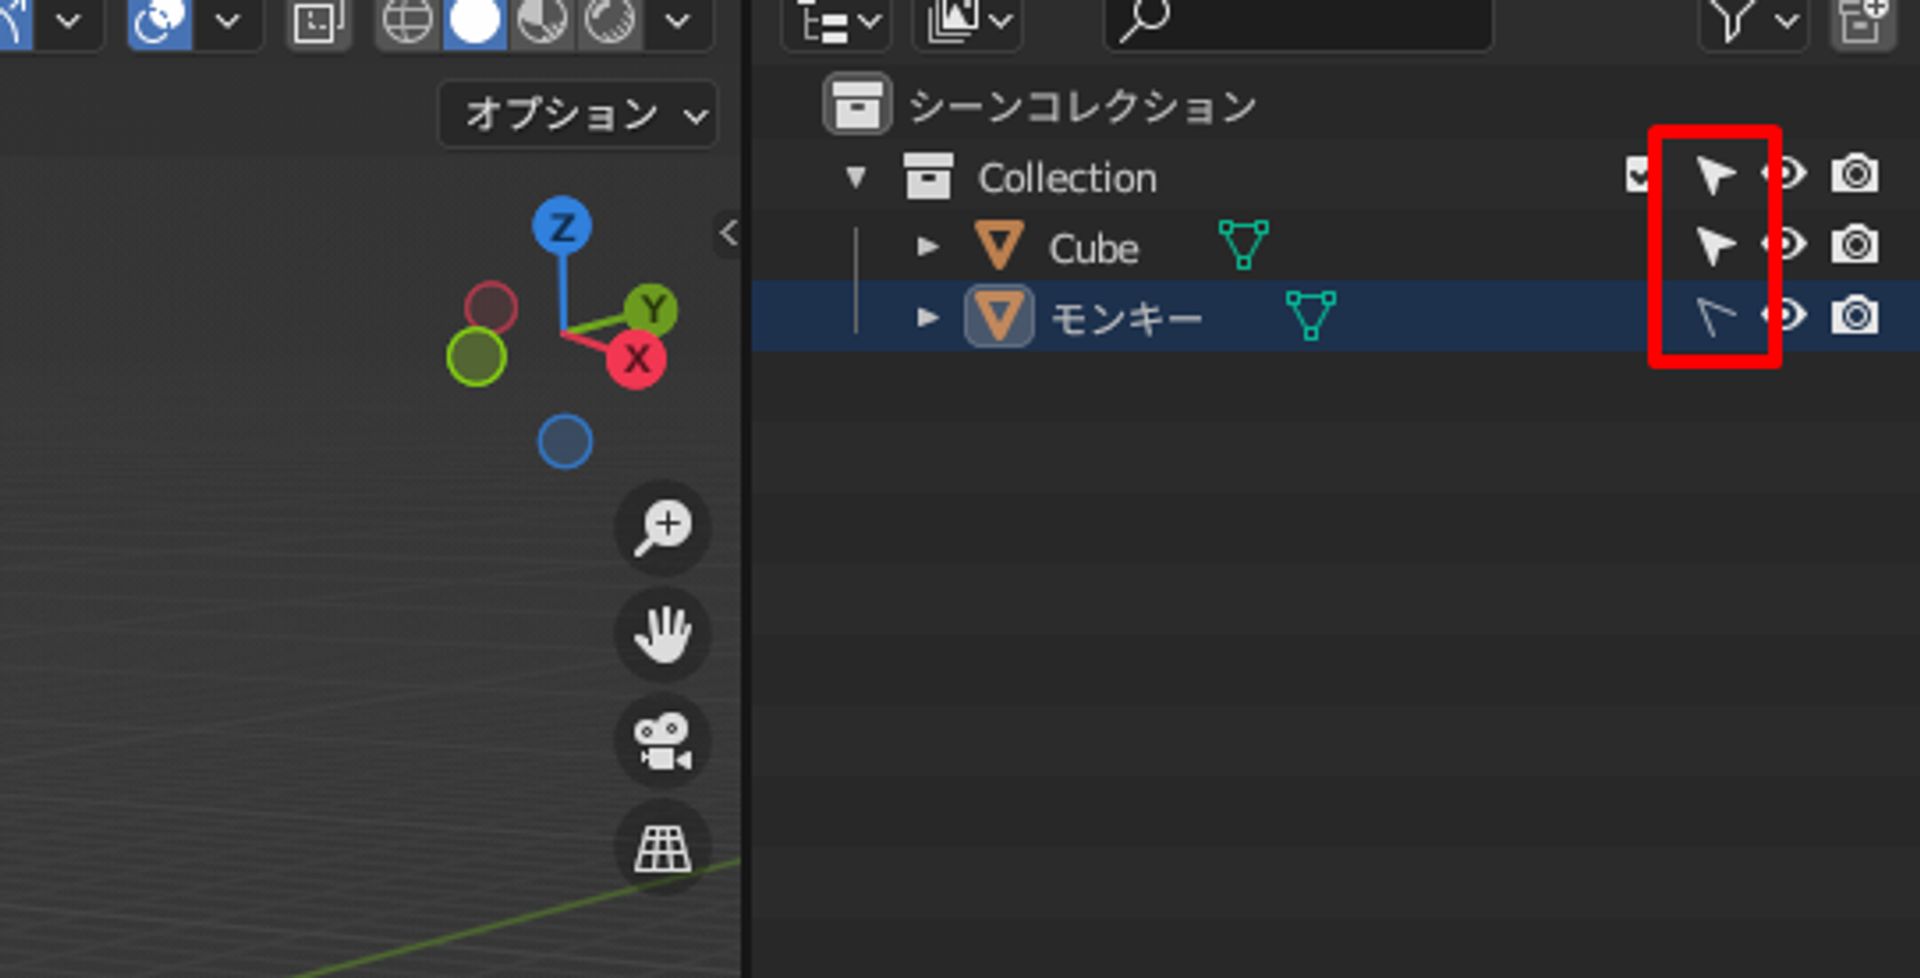Enable the Collection checkbox in the outliner

click(x=1637, y=174)
